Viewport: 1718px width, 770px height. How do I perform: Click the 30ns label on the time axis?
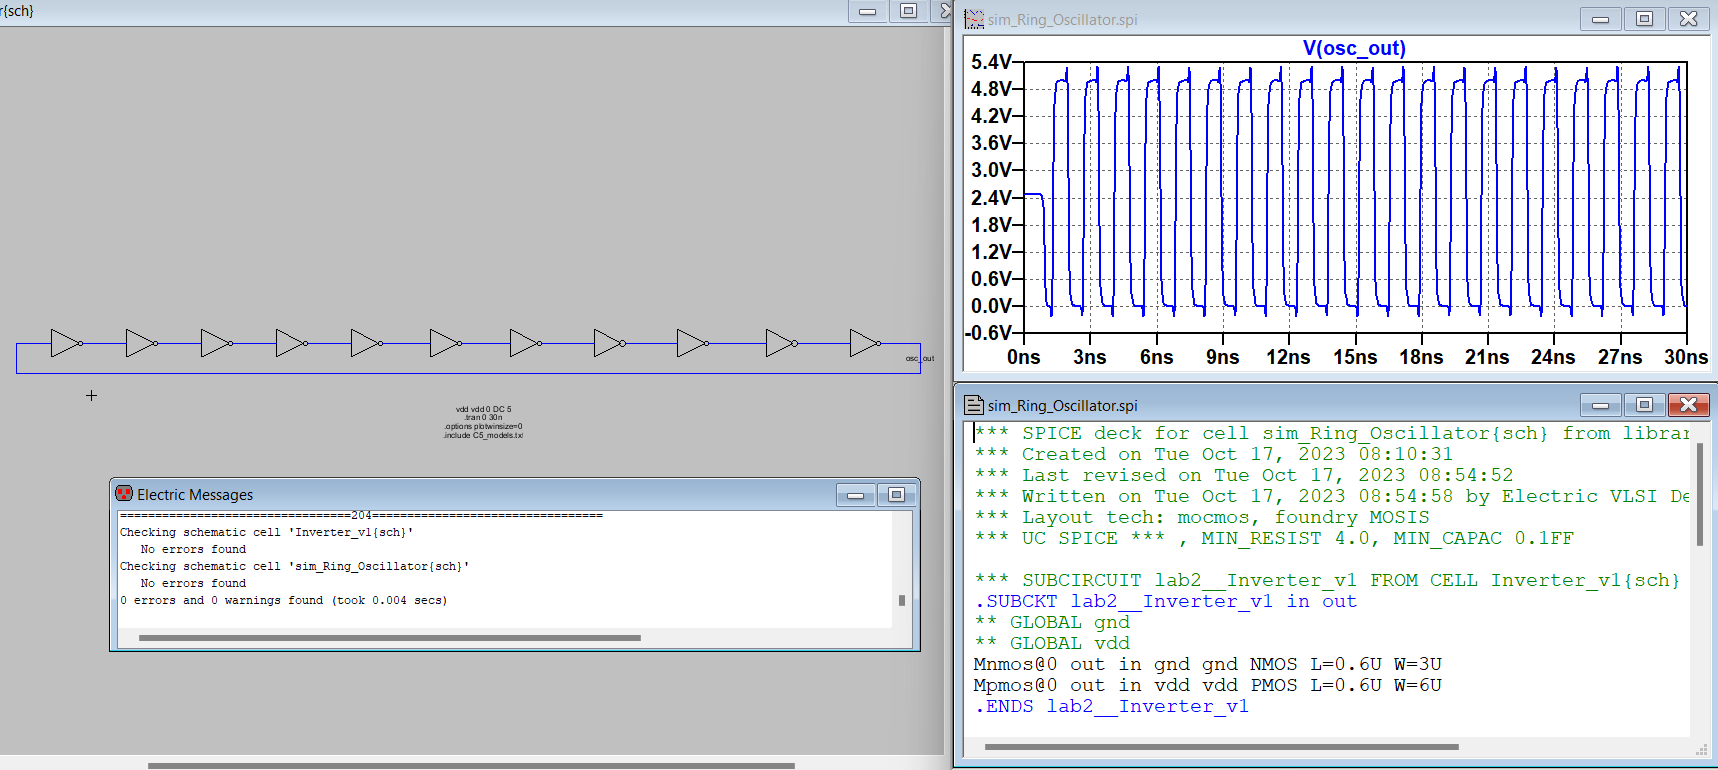1686,357
